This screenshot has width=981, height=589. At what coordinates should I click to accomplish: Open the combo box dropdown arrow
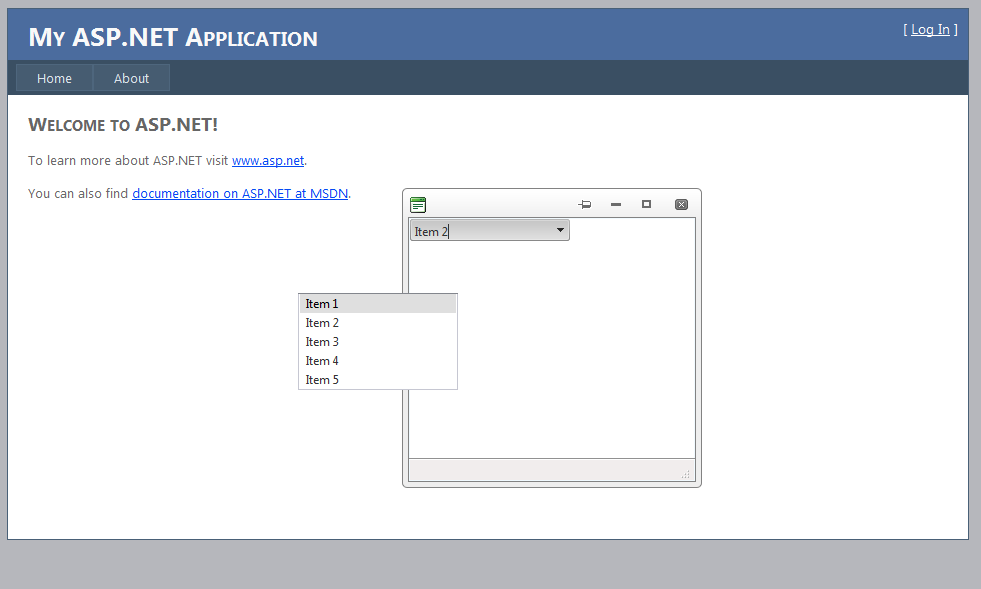coord(560,230)
